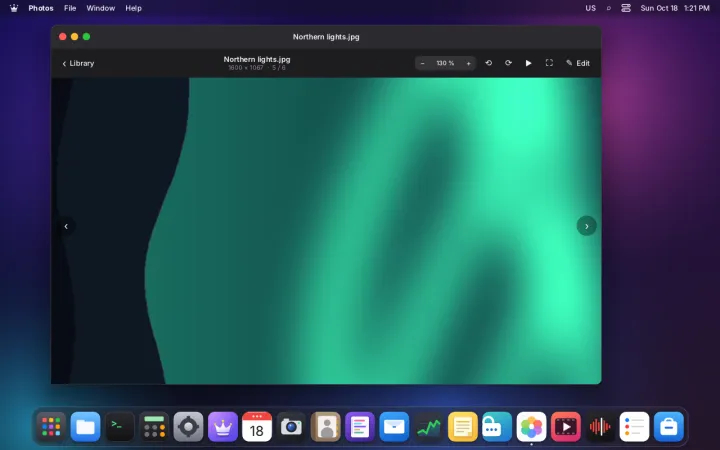Image resolution: width=720 pixels, height=450 pixels.
Task: Enter fullscreen view
Action: coord(549,63)
